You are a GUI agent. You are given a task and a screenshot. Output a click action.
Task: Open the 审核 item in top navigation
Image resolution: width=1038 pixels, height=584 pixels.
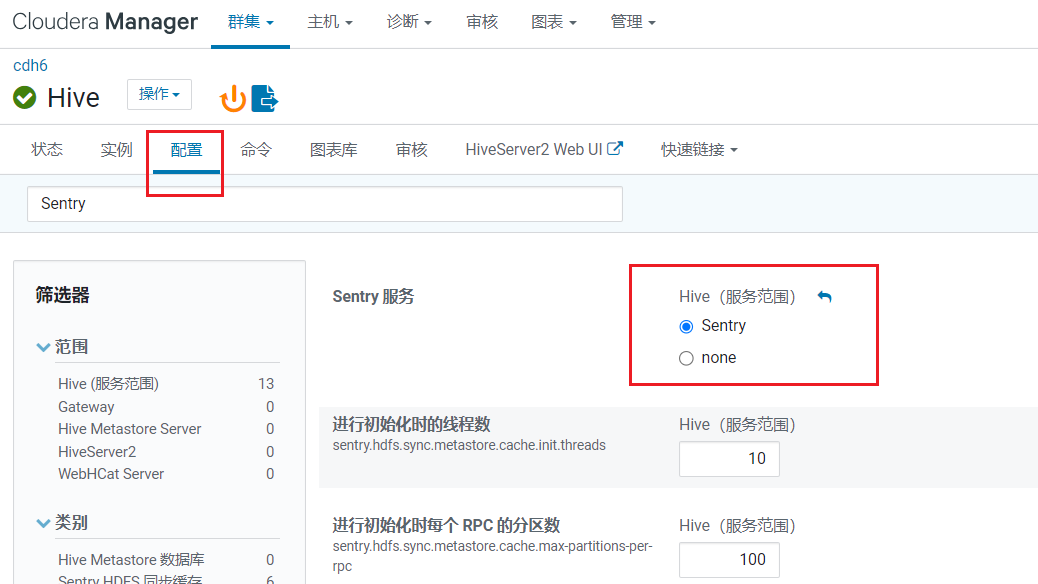click(482, 22)
